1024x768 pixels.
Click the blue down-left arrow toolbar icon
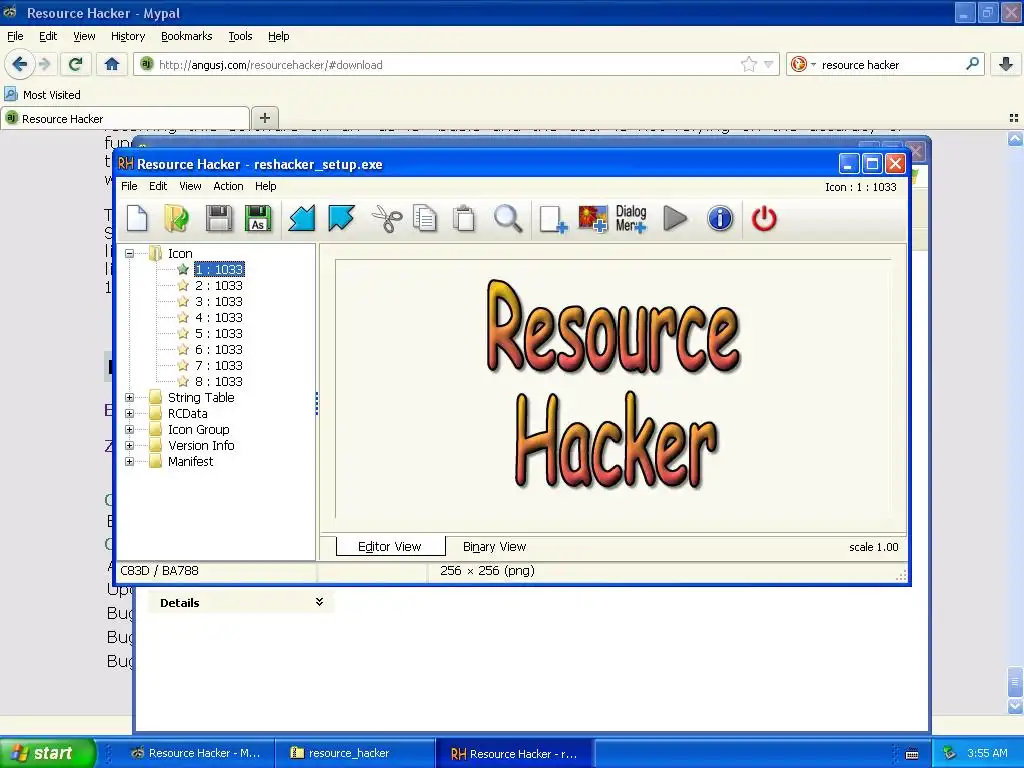tap(302, 218)
